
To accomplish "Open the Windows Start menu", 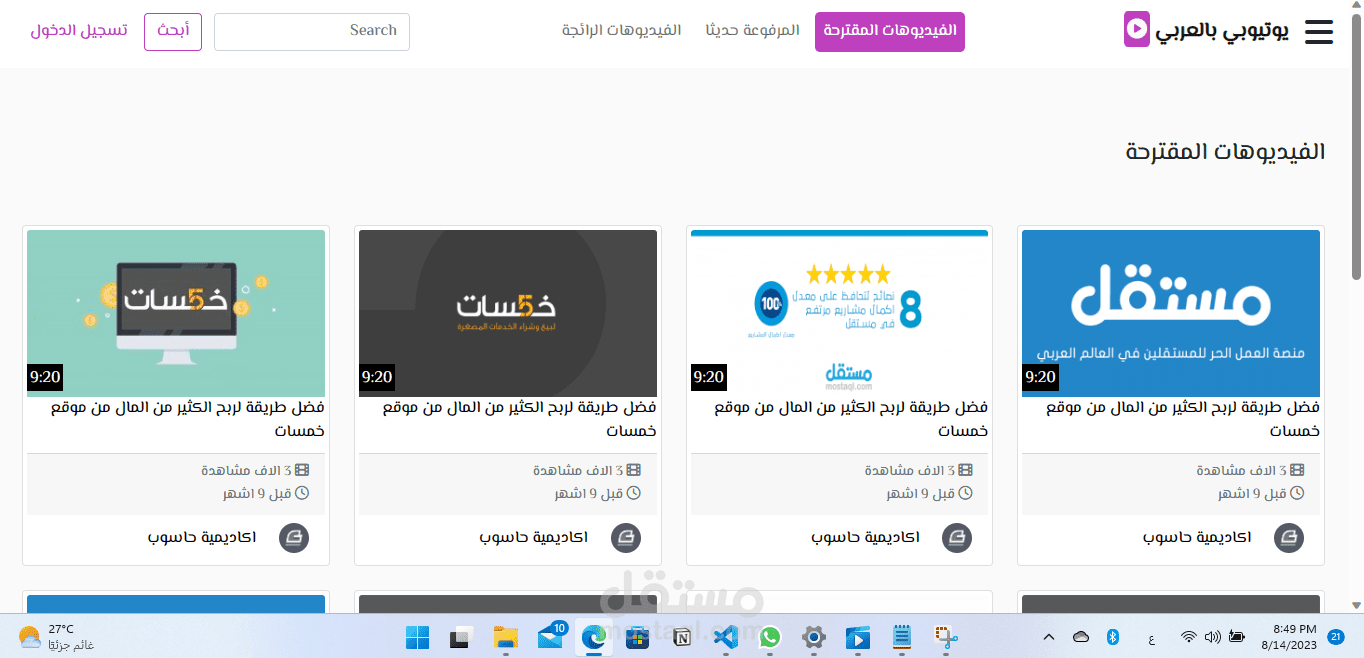I will [417, 637].
